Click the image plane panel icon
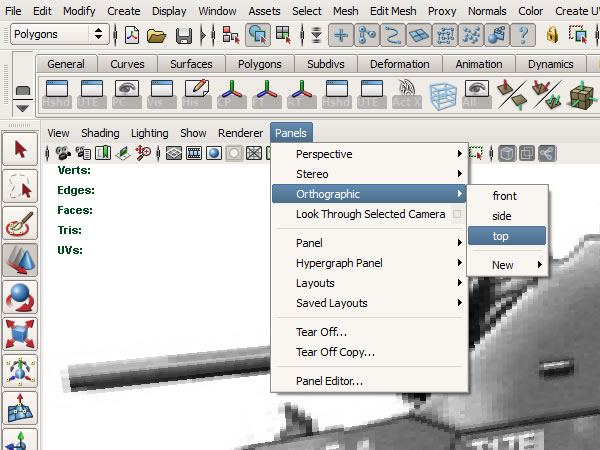The width and height of the screenshot is (600, 450). pos(123,153)
